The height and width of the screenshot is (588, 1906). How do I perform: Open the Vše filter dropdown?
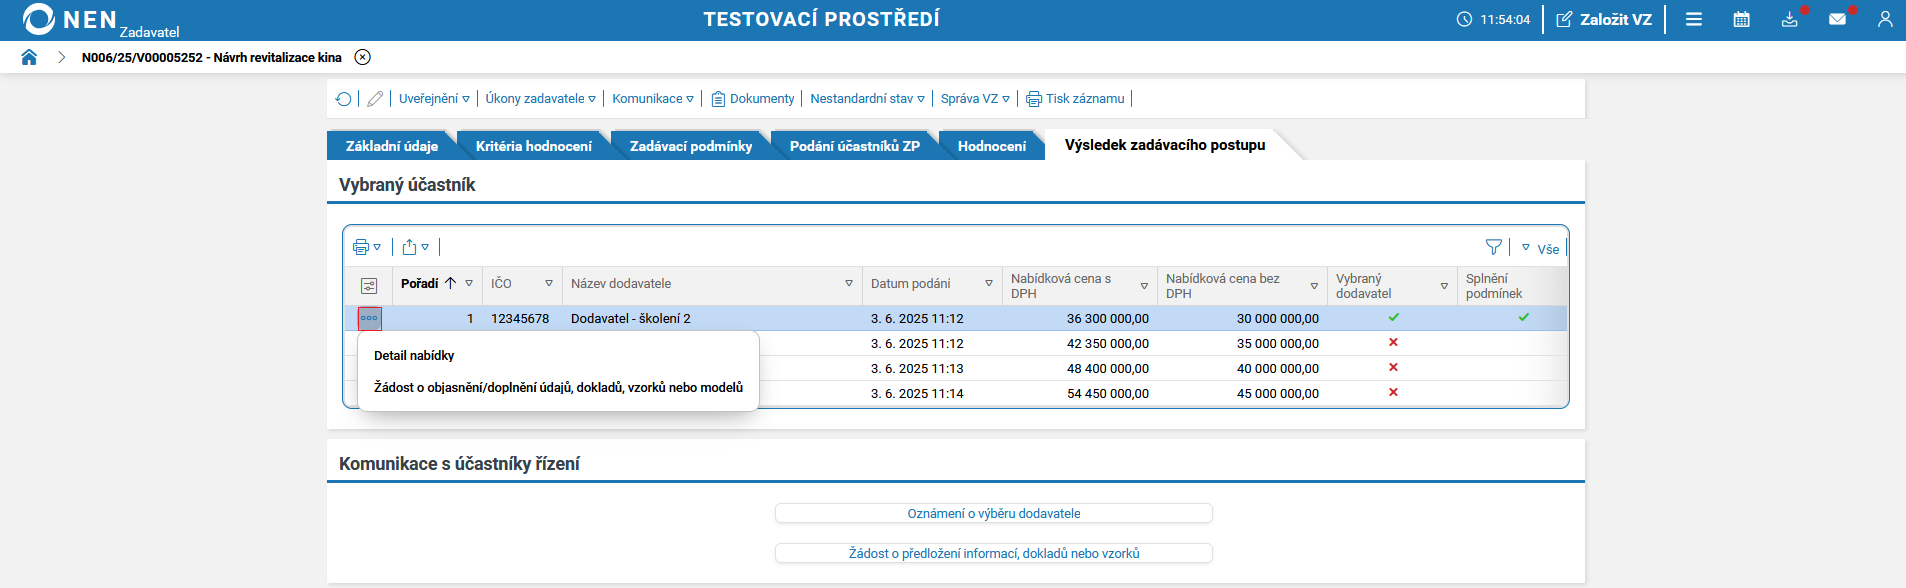click(x=1541, y=248)
